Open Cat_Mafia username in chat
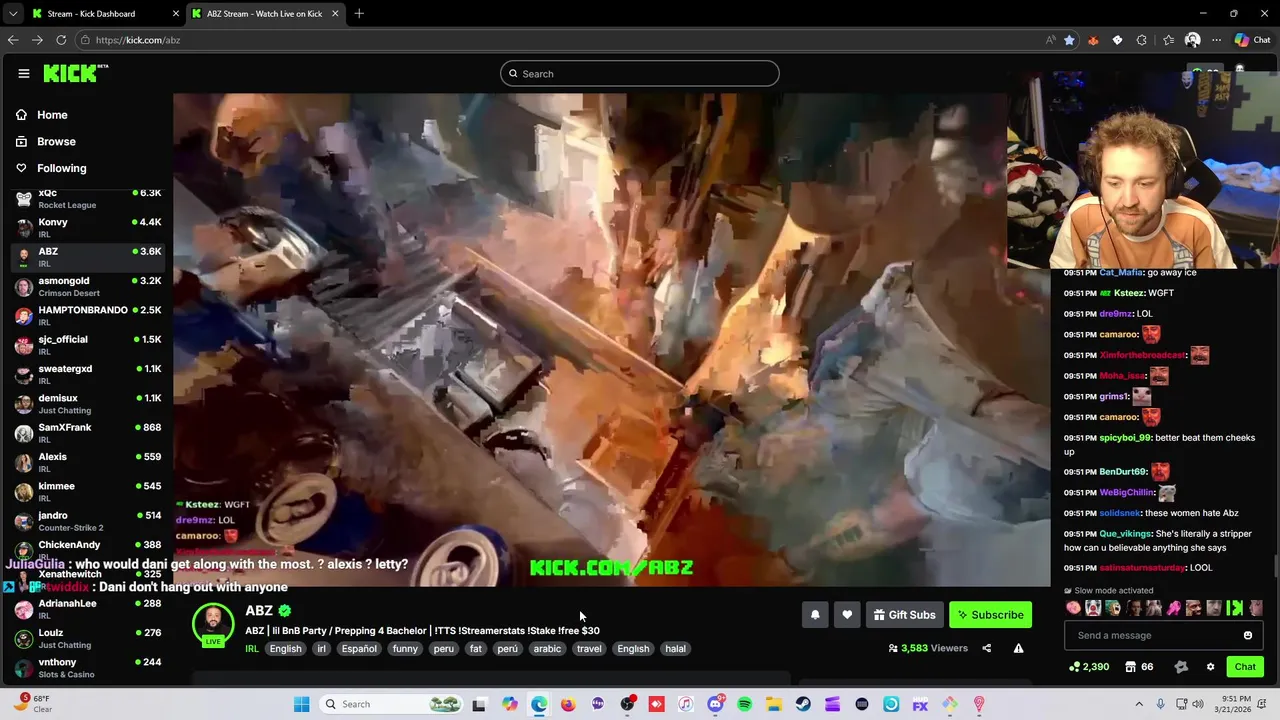The image size is (1280, 720). coord(1120,272)
